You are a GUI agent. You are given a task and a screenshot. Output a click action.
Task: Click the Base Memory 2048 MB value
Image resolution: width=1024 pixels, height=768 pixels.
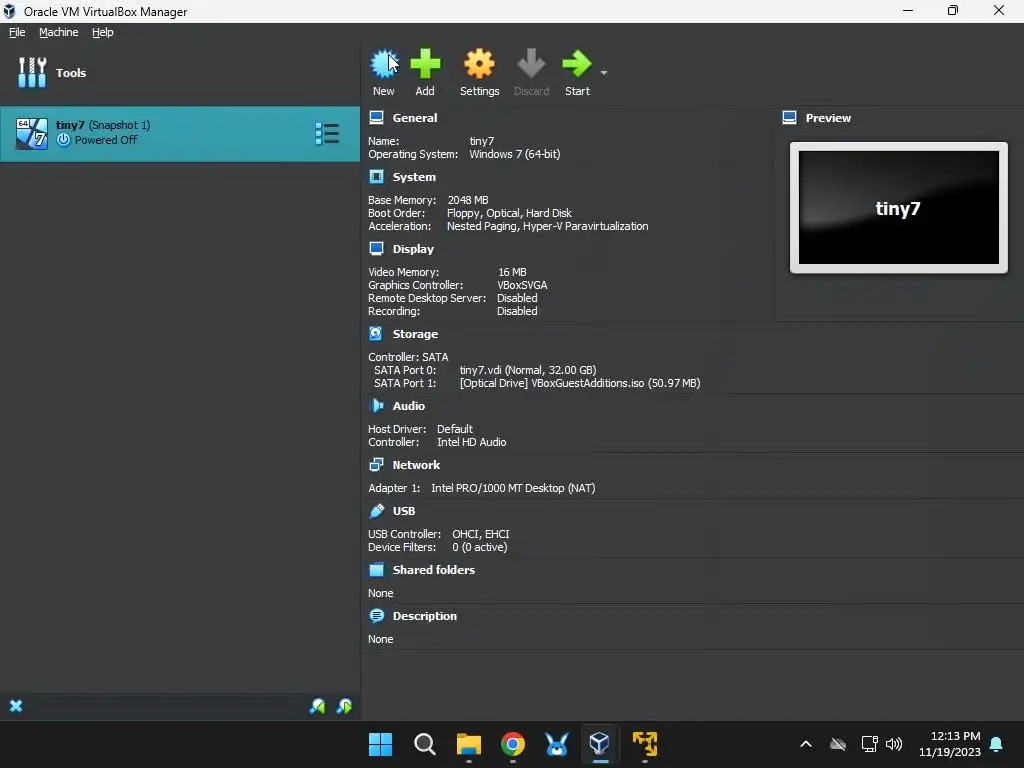[468, 200]
